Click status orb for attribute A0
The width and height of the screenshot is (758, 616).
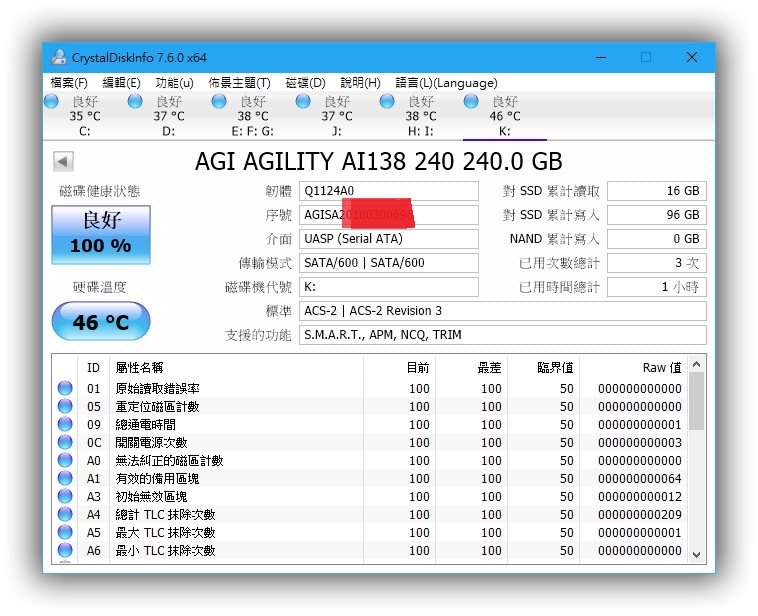click(x=65, y=460)
